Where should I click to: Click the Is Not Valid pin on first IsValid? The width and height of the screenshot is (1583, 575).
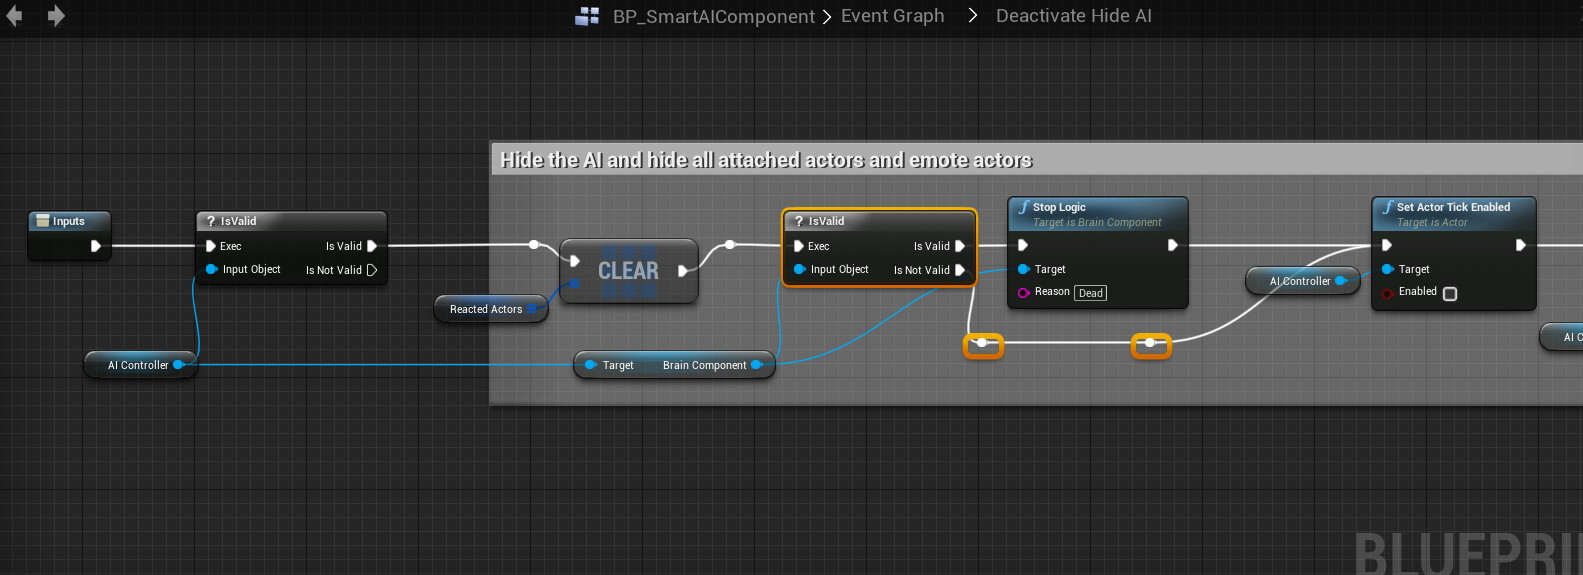372,270
